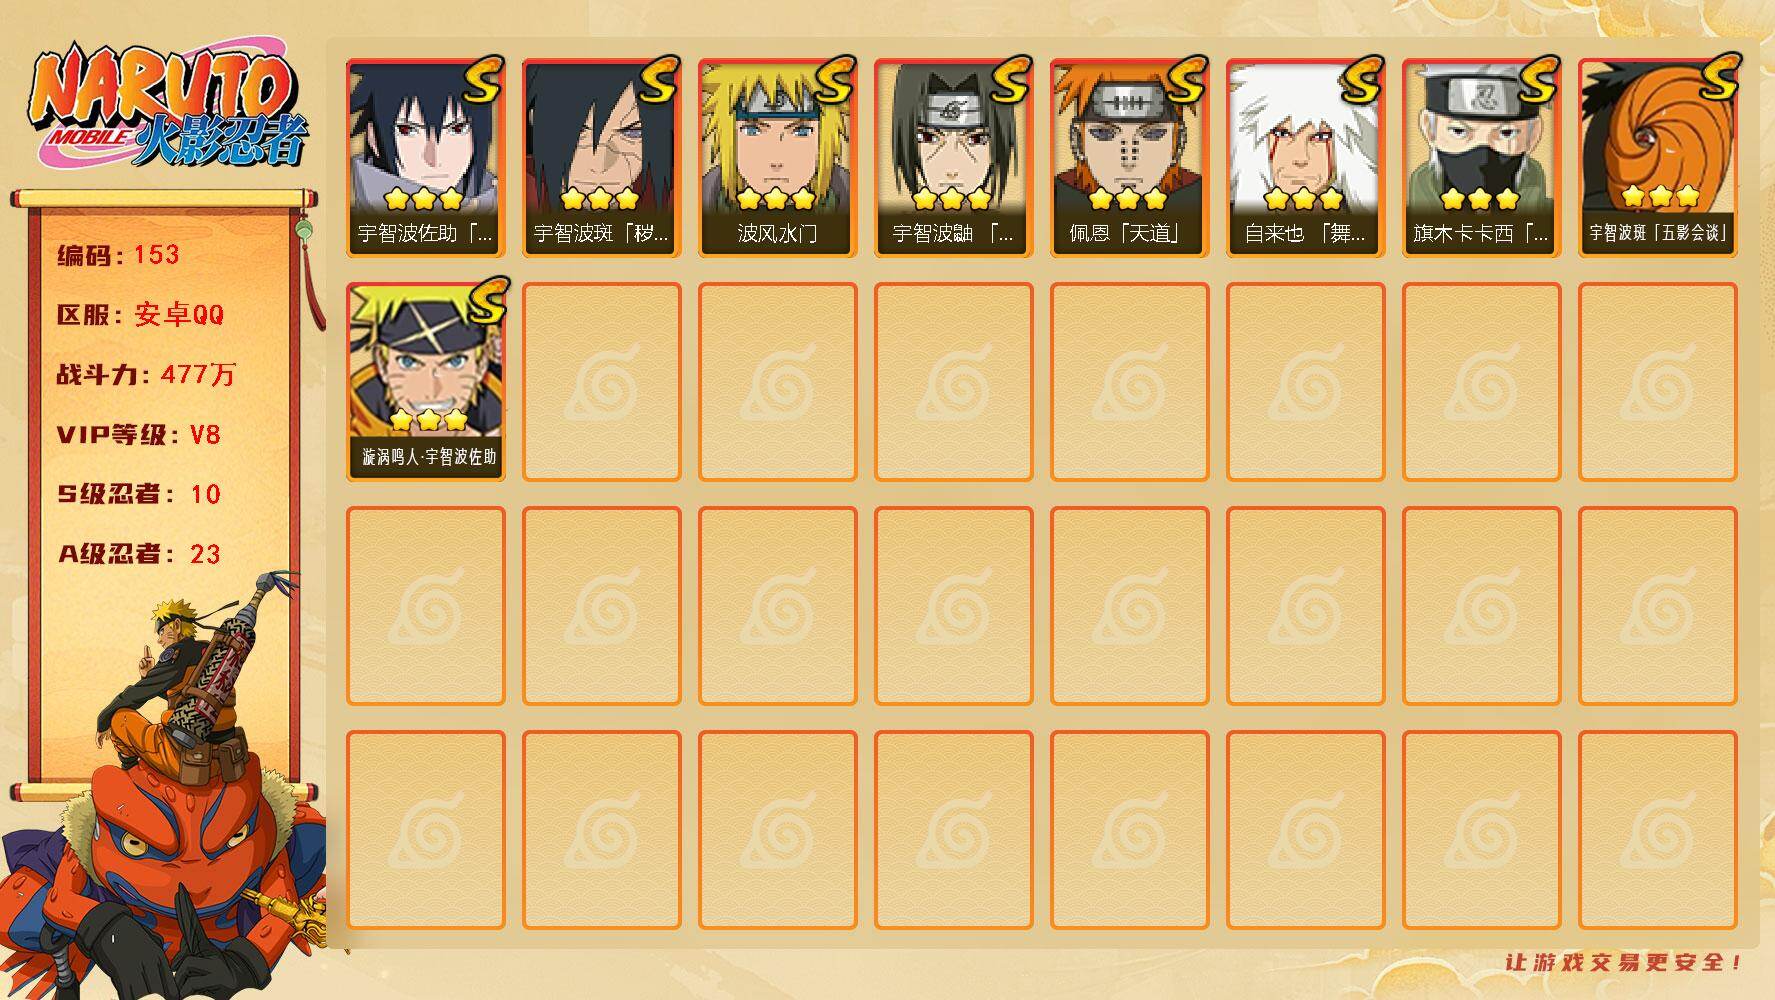Click the S rank badge on 自来也 card
1775x1000 pixels.
(1362, 80)
